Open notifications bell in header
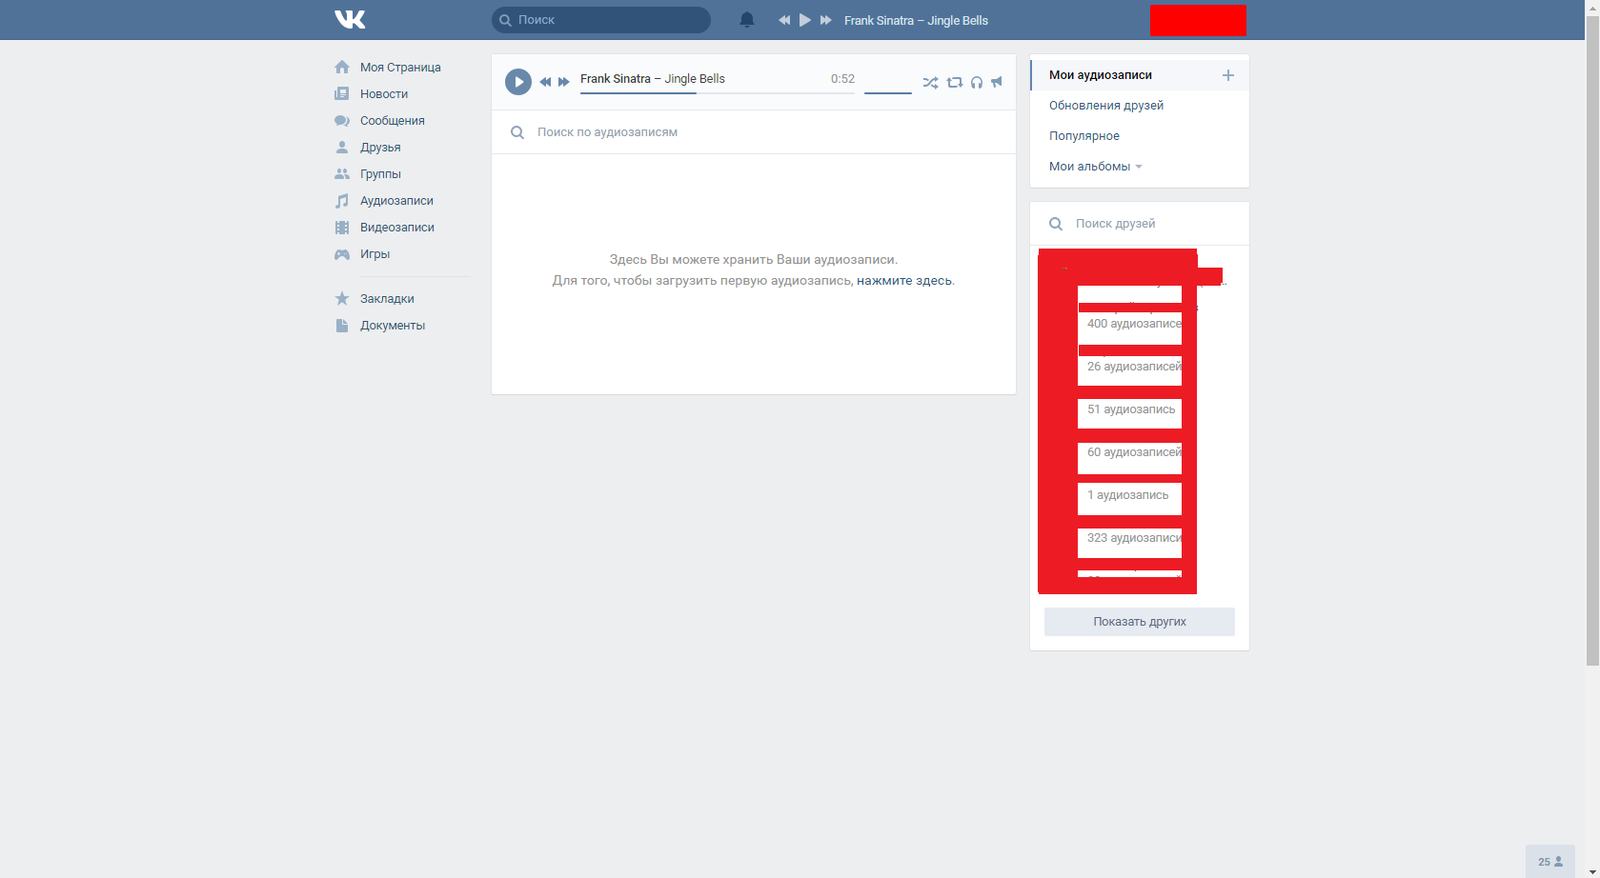 pyautogui.click(x=747, y=20)
